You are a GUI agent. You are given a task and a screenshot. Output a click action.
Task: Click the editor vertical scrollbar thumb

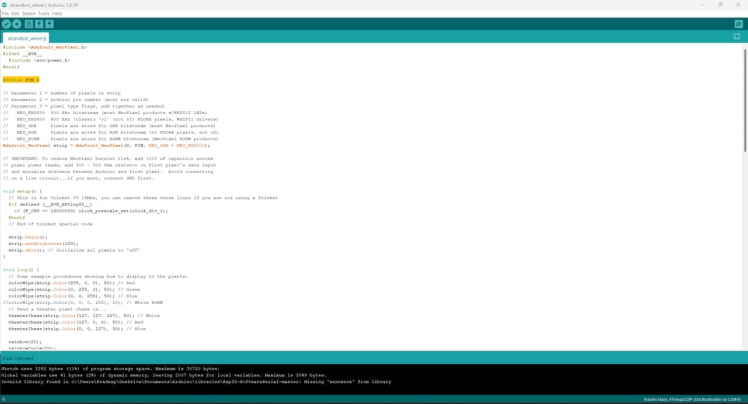pos(745,100)
